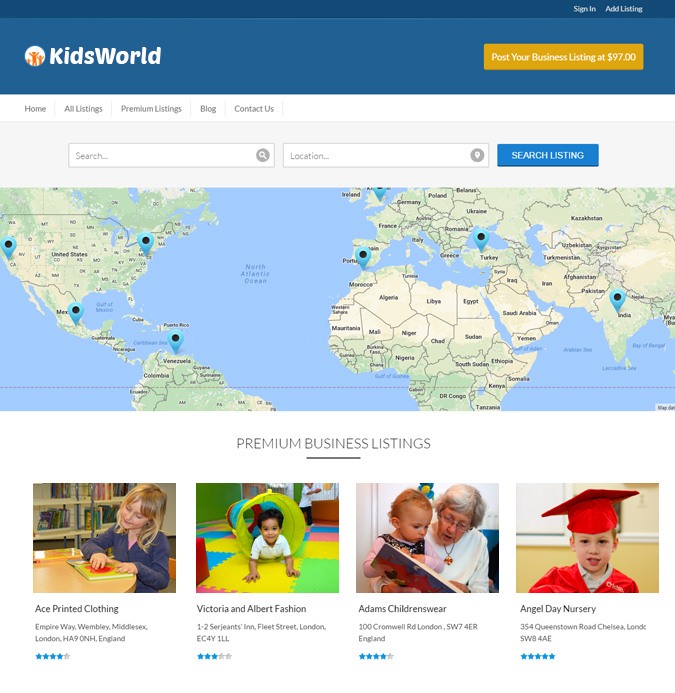Select the map marker near Turkey

click(x=481, y=240)
